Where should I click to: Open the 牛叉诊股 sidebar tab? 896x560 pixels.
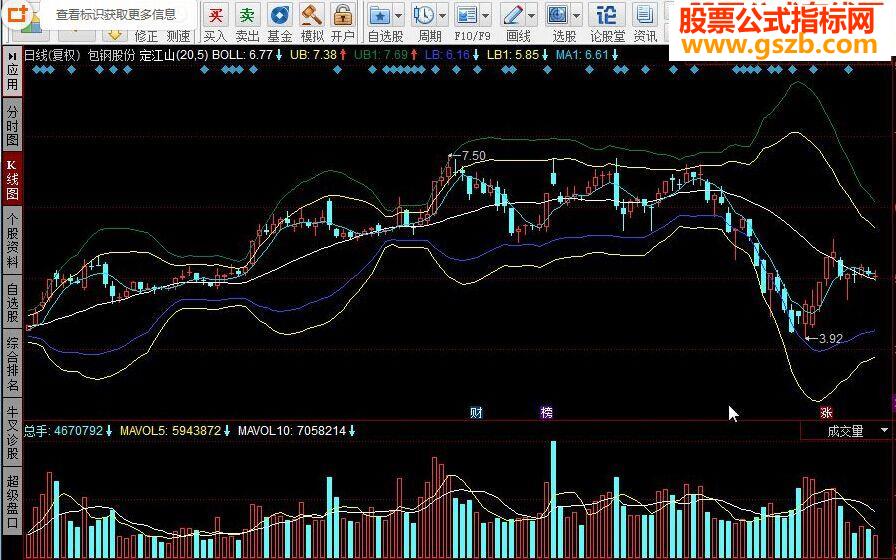(x=12, y=433)
